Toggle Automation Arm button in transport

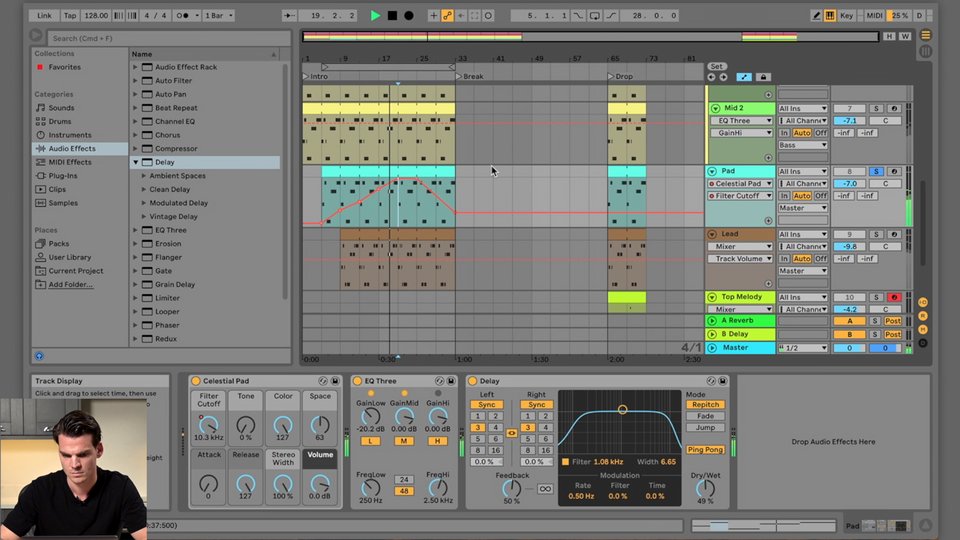pyautogui.click(x=448, y=15)
